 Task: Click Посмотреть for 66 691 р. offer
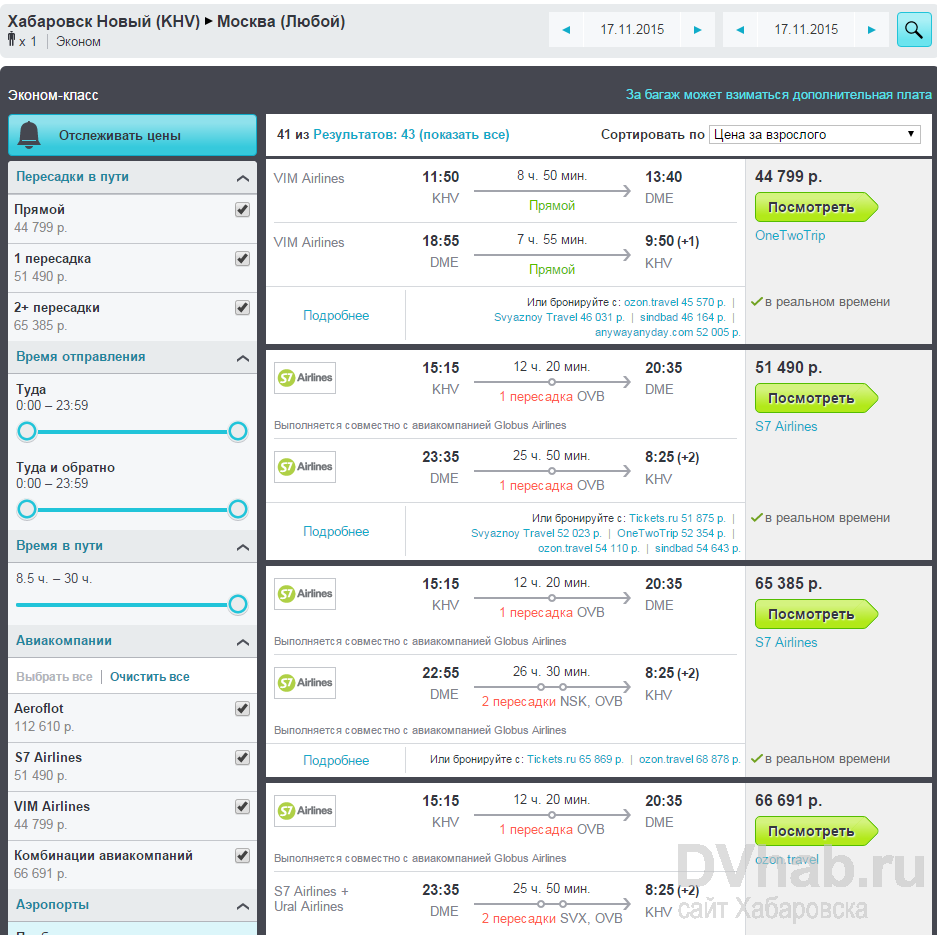pyautogui.click(x=816, y=831)
